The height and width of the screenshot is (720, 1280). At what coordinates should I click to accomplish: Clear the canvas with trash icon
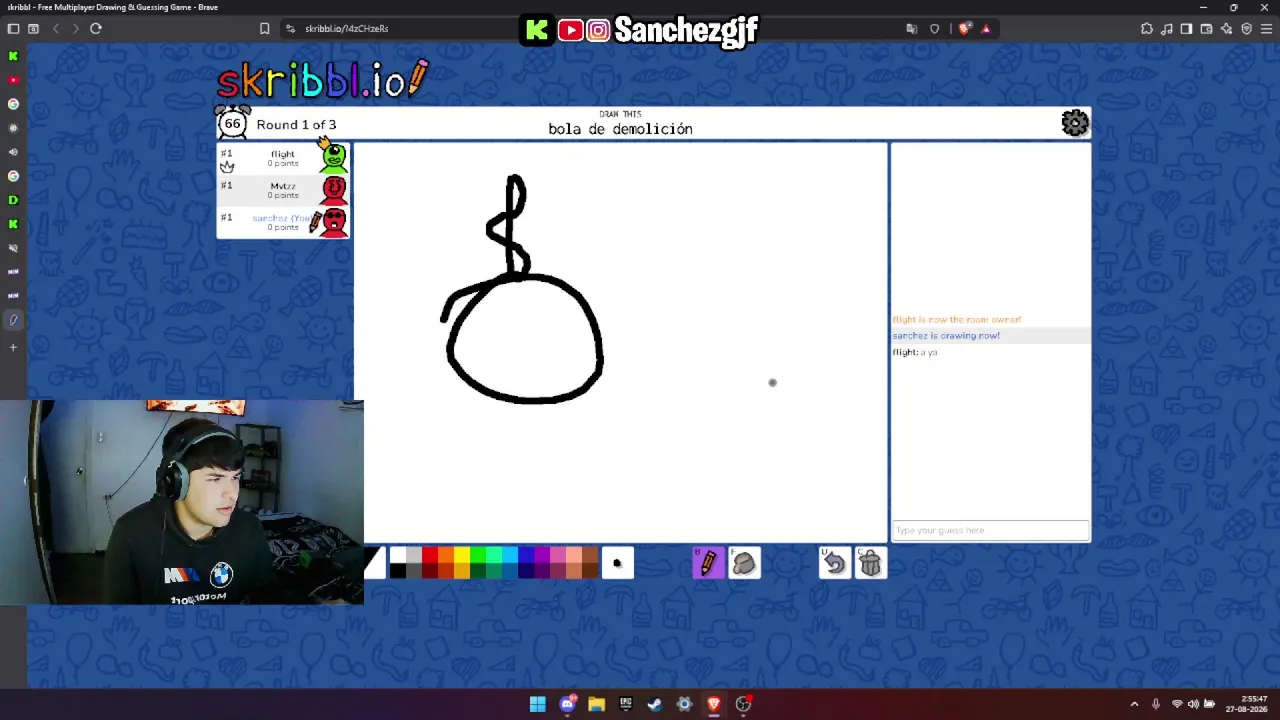point(870,564)
